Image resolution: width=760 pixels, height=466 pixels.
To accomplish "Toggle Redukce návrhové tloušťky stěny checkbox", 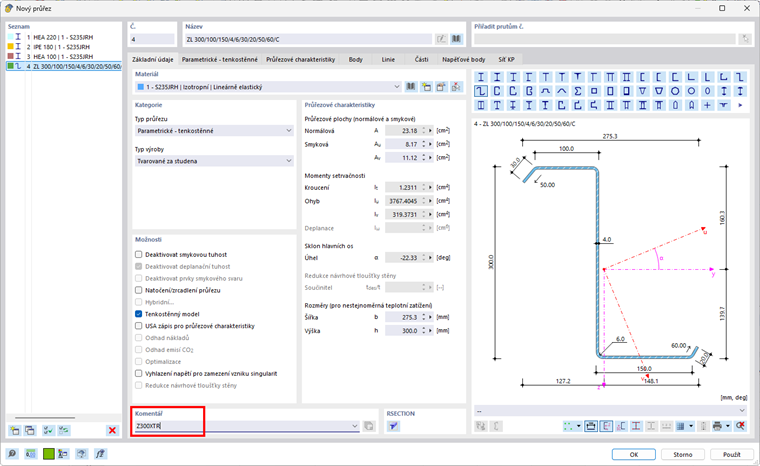I will [139, 385].
